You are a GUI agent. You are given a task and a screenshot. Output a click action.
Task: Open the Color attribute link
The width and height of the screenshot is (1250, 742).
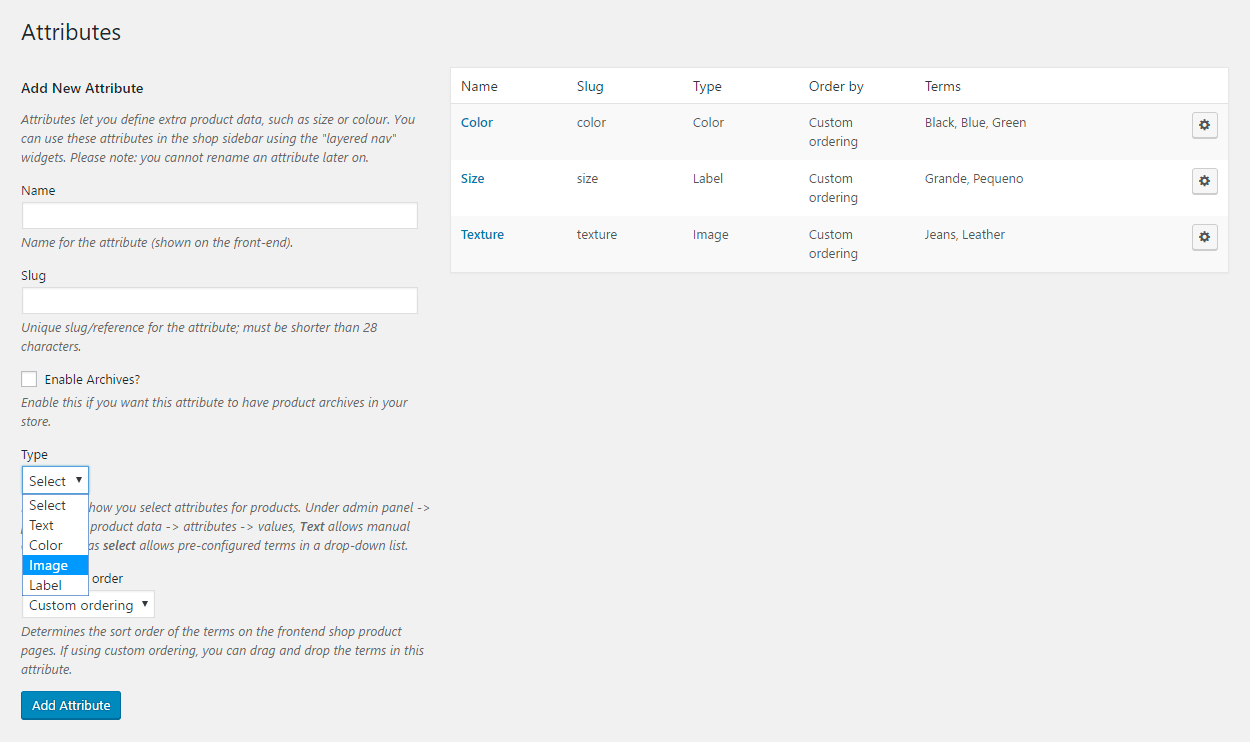(477, 123)
